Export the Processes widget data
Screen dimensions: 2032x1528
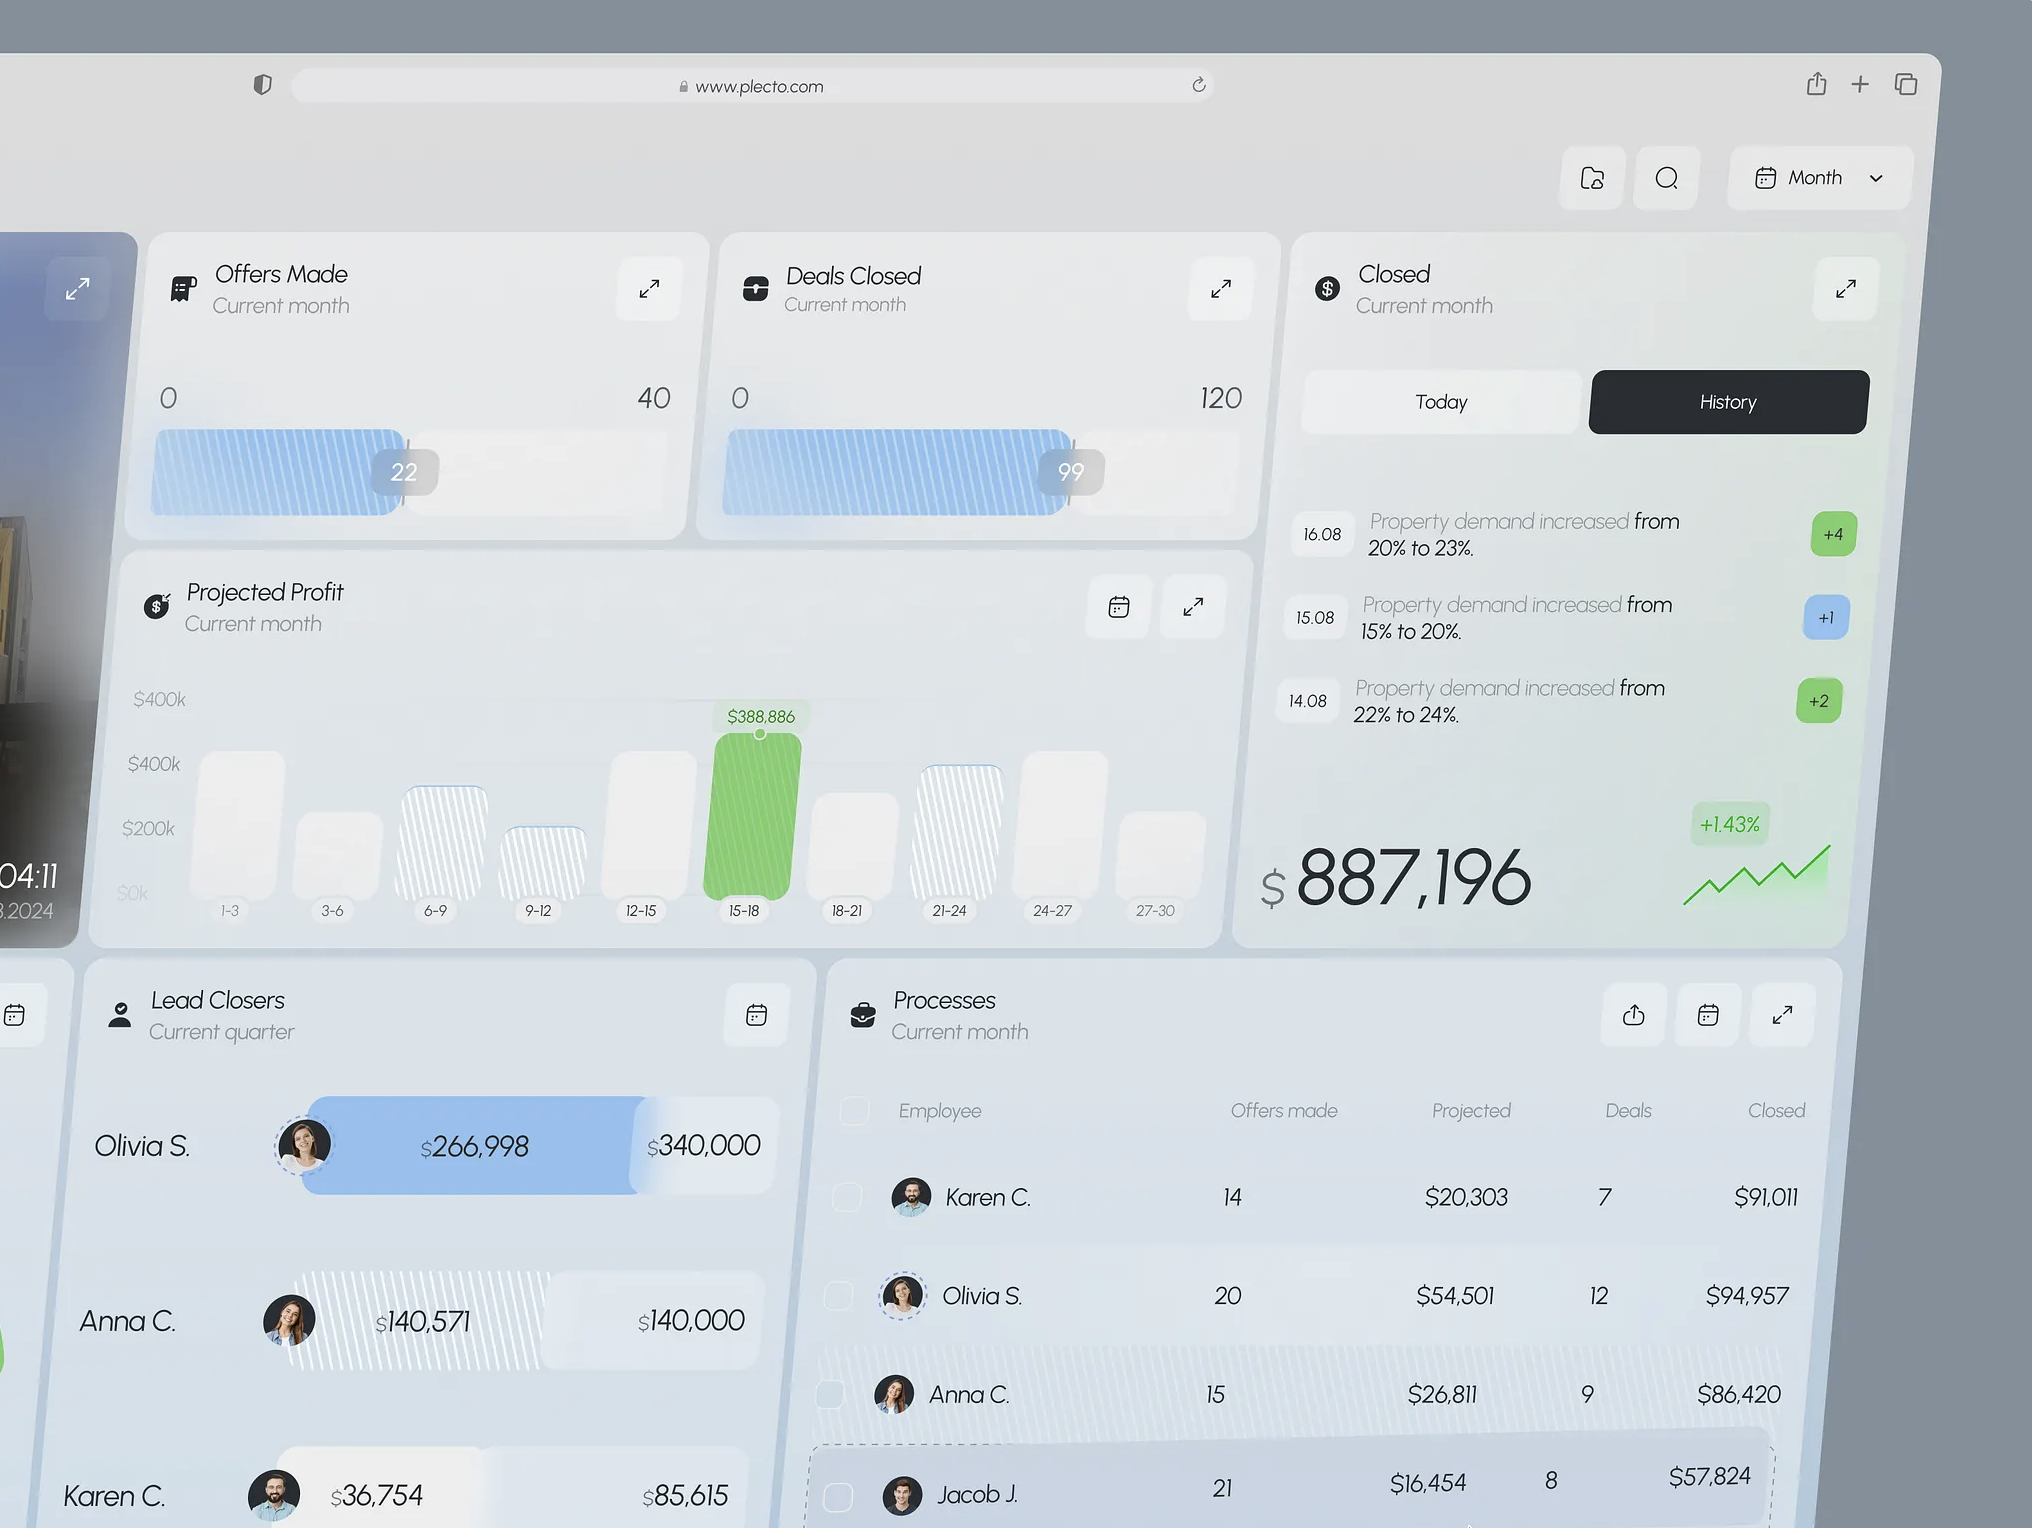1633,1016
